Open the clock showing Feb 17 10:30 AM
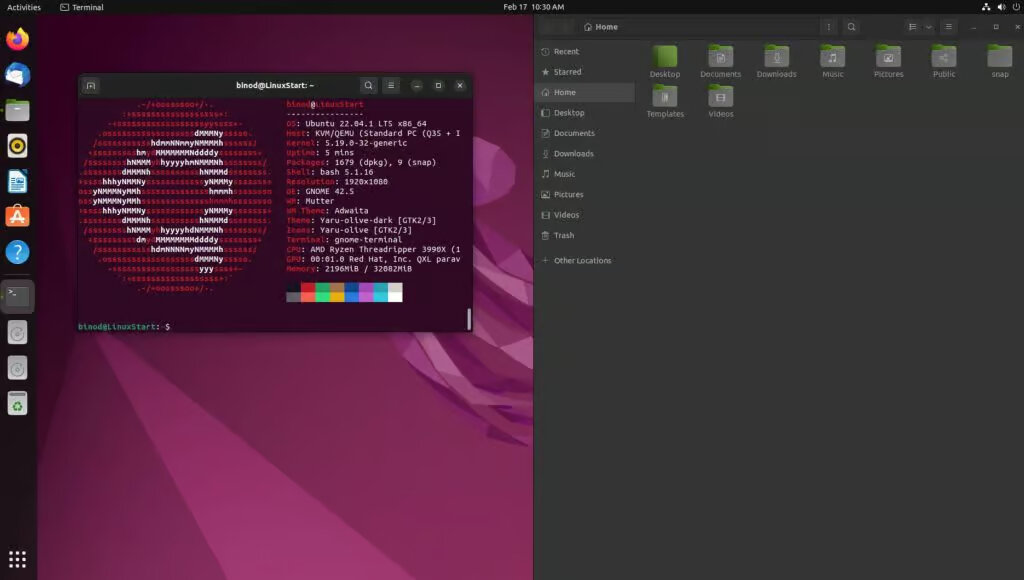 pos(534,7)
